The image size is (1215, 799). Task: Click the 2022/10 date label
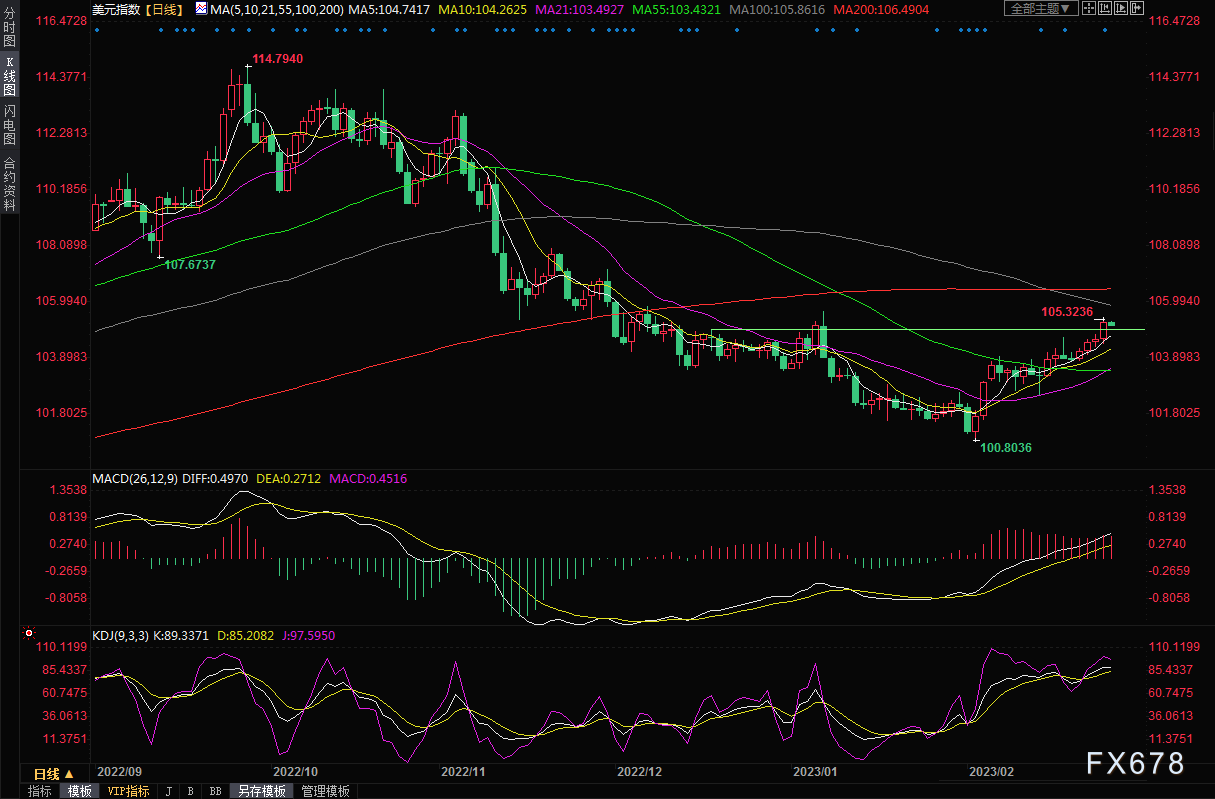(x=294, y=772)
